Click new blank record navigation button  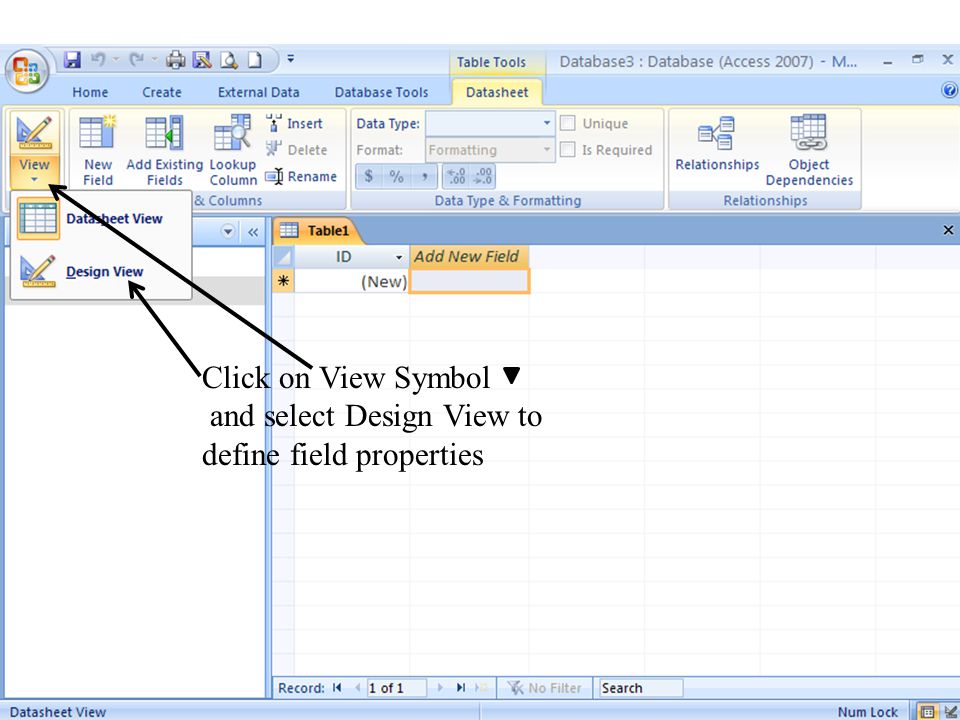click(481, 688)
